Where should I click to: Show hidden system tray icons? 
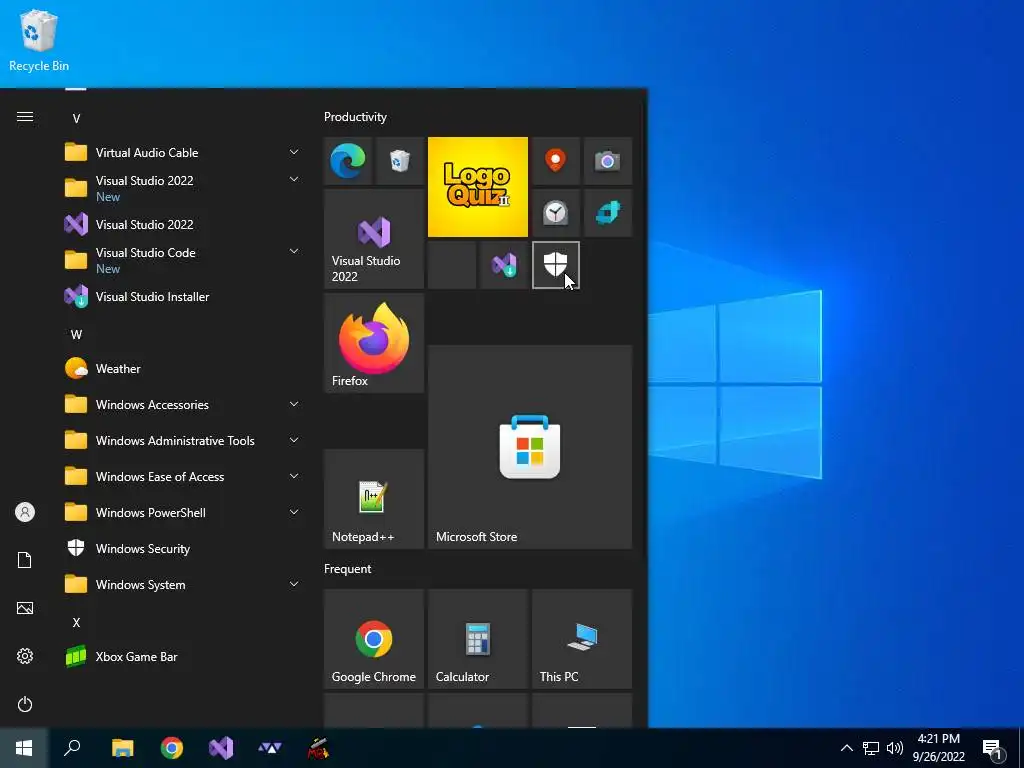click(x=846, y=748)
